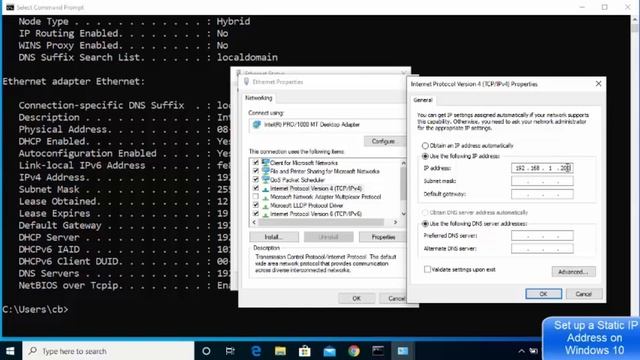The height and width of the screenshot is (360, 640).
Task: Click the QoS Packet Scheduler icon
Action: pyautogui.click(x=265, y=180)
